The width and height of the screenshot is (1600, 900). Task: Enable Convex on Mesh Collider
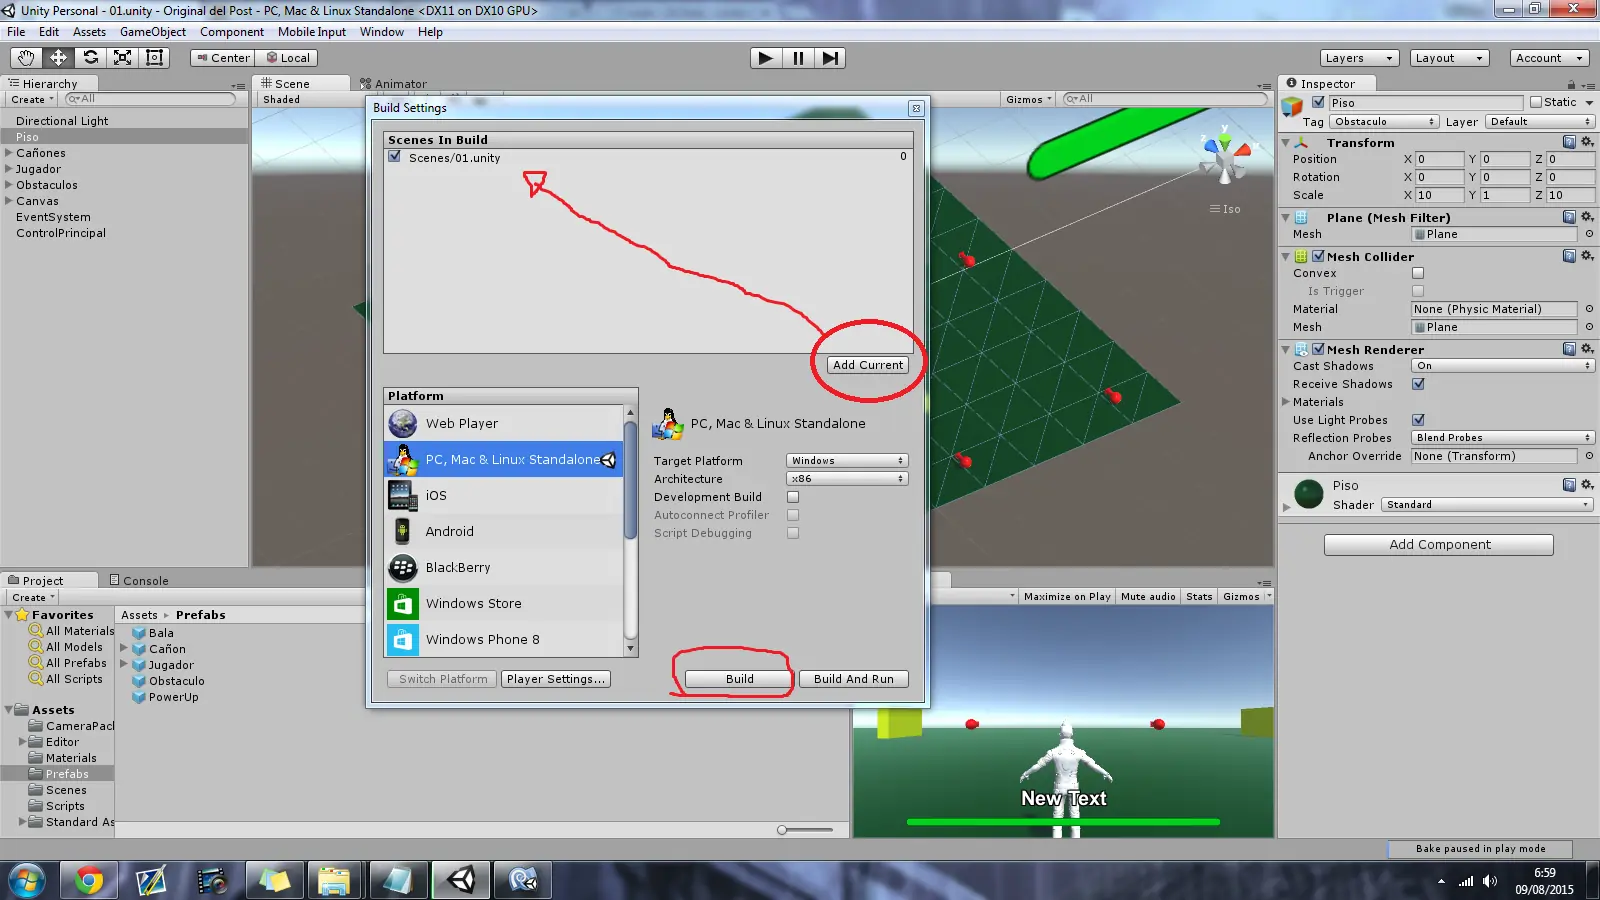point(1418,273)
